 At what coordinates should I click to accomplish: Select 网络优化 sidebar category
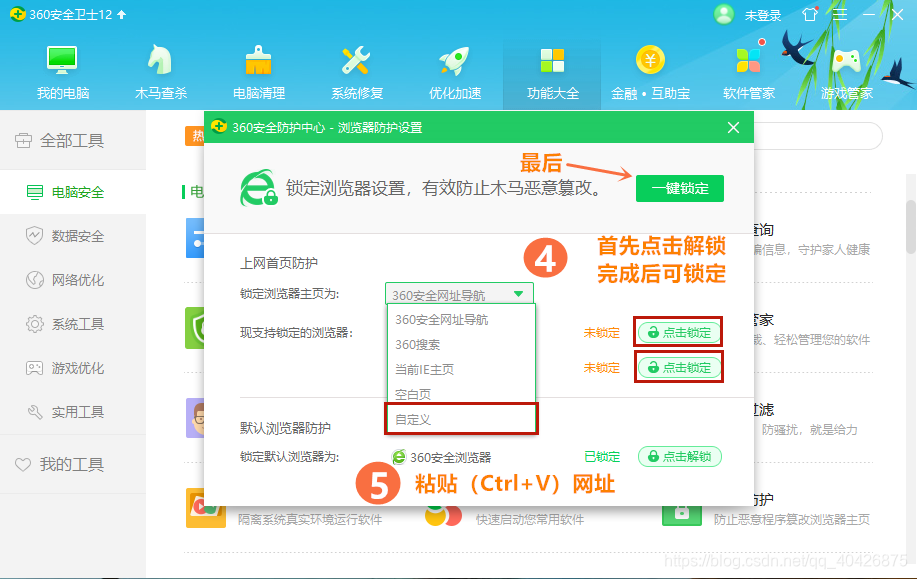(73, 280)
